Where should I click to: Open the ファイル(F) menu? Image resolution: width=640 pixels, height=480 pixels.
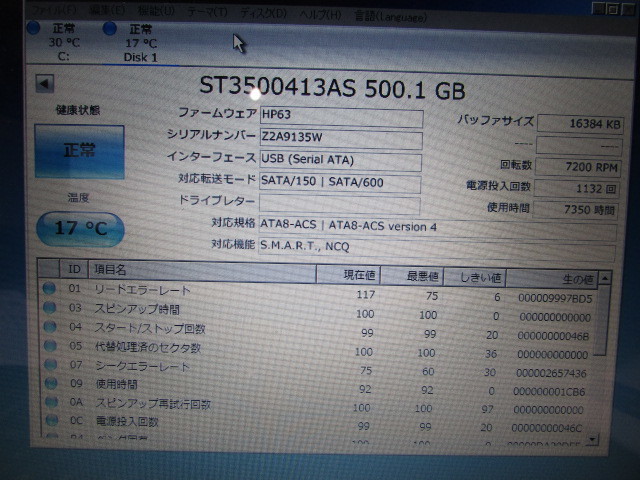tap(55, 9)
